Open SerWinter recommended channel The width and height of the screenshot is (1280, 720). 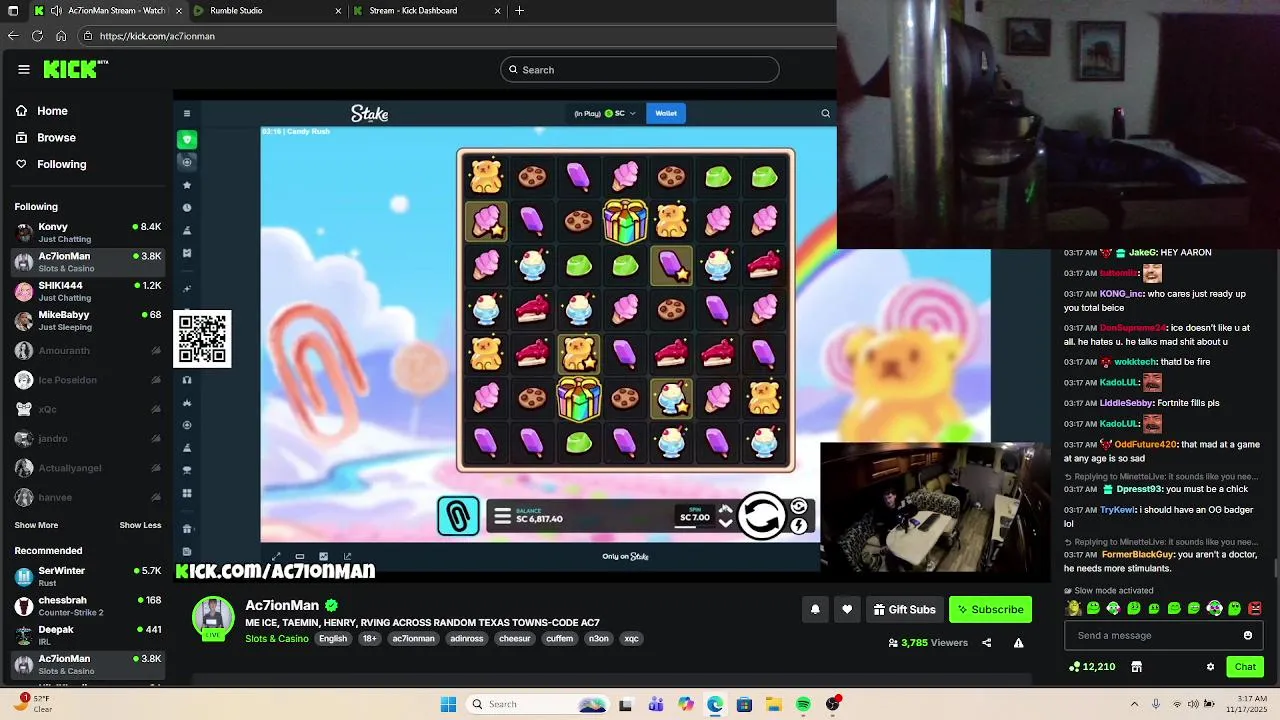(88, 576)
